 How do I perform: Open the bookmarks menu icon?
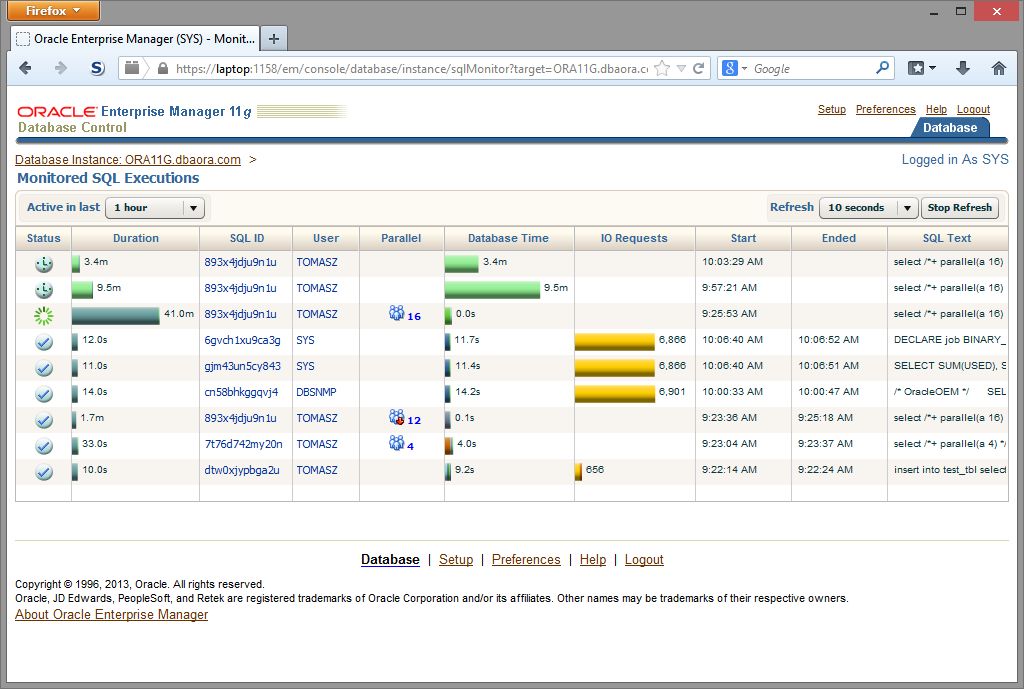click(916, 68)
